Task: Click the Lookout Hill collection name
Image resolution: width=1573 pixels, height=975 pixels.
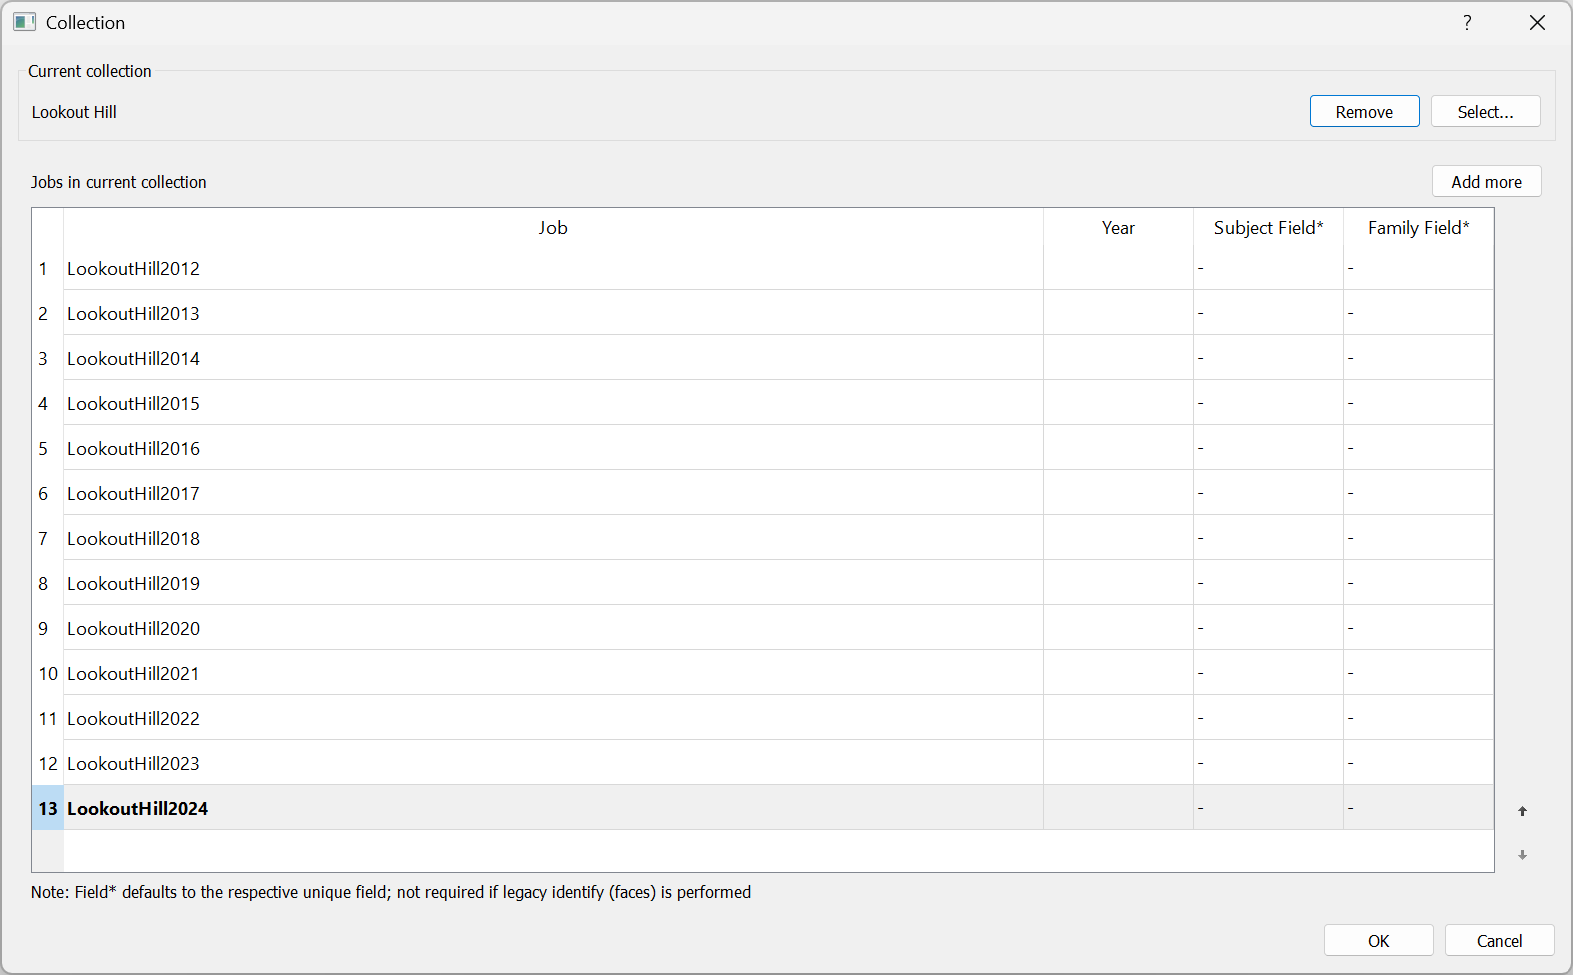Action: pyautogui.click(x=74, y=112)
